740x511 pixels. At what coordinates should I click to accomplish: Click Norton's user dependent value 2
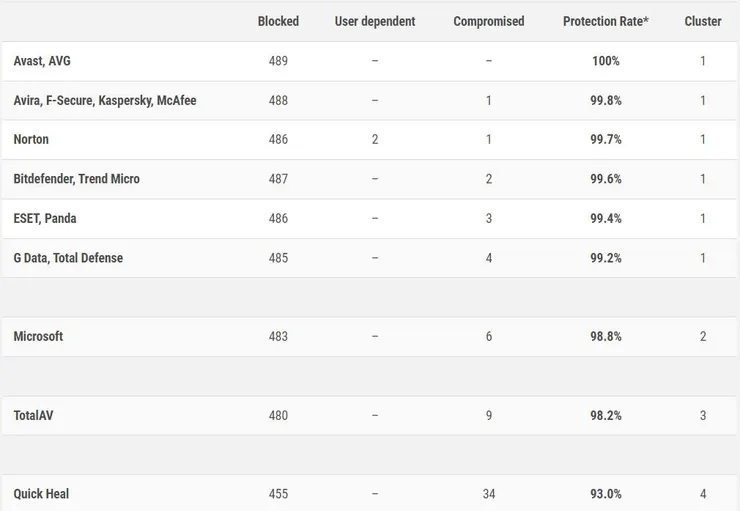tap(375, 139)
